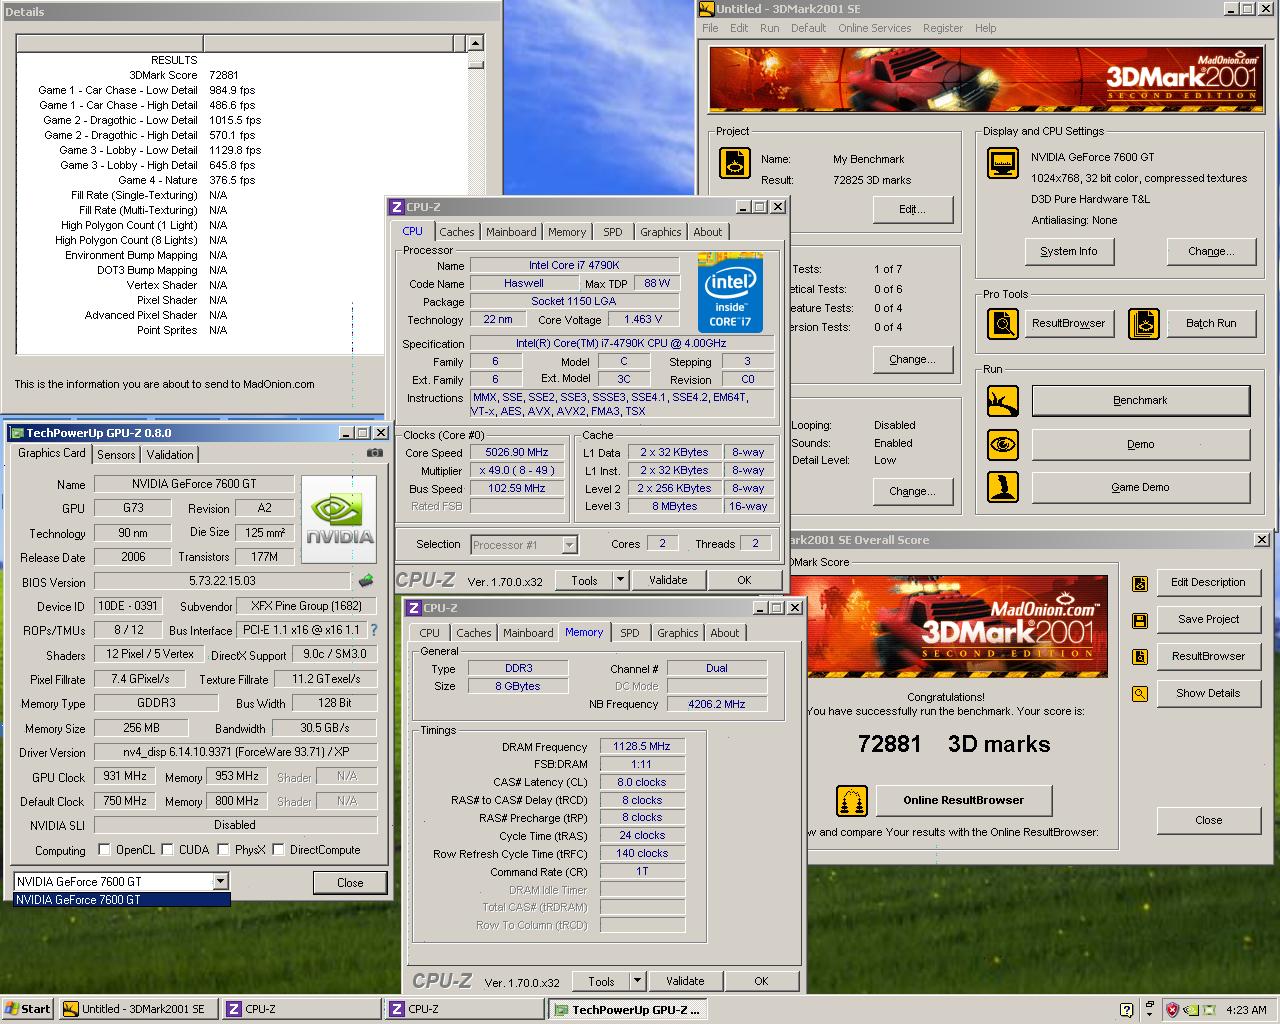Click the security shield tray icon
Screen dimensions: 1280x1024
tap(1172, 1010)
